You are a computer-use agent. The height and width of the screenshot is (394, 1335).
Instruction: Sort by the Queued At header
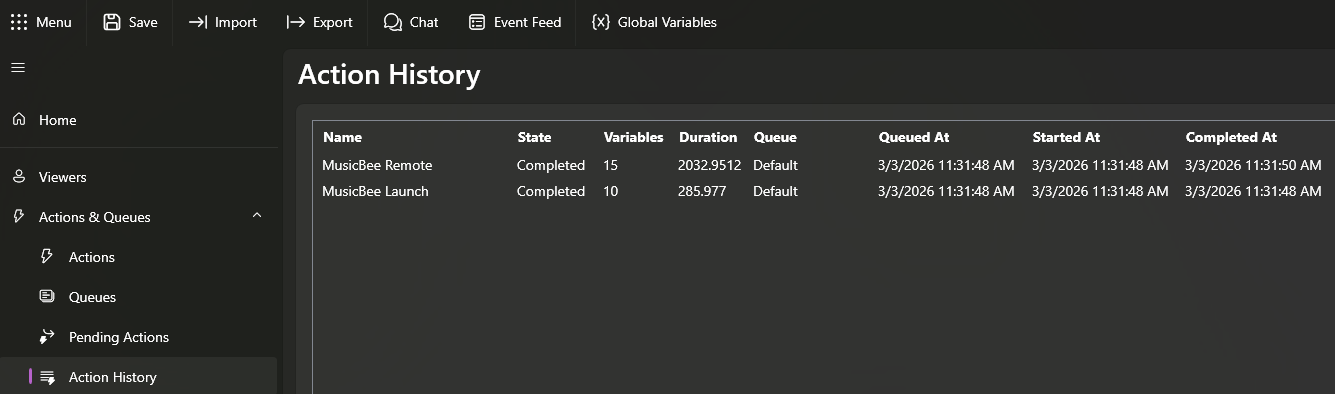[913, 137]
